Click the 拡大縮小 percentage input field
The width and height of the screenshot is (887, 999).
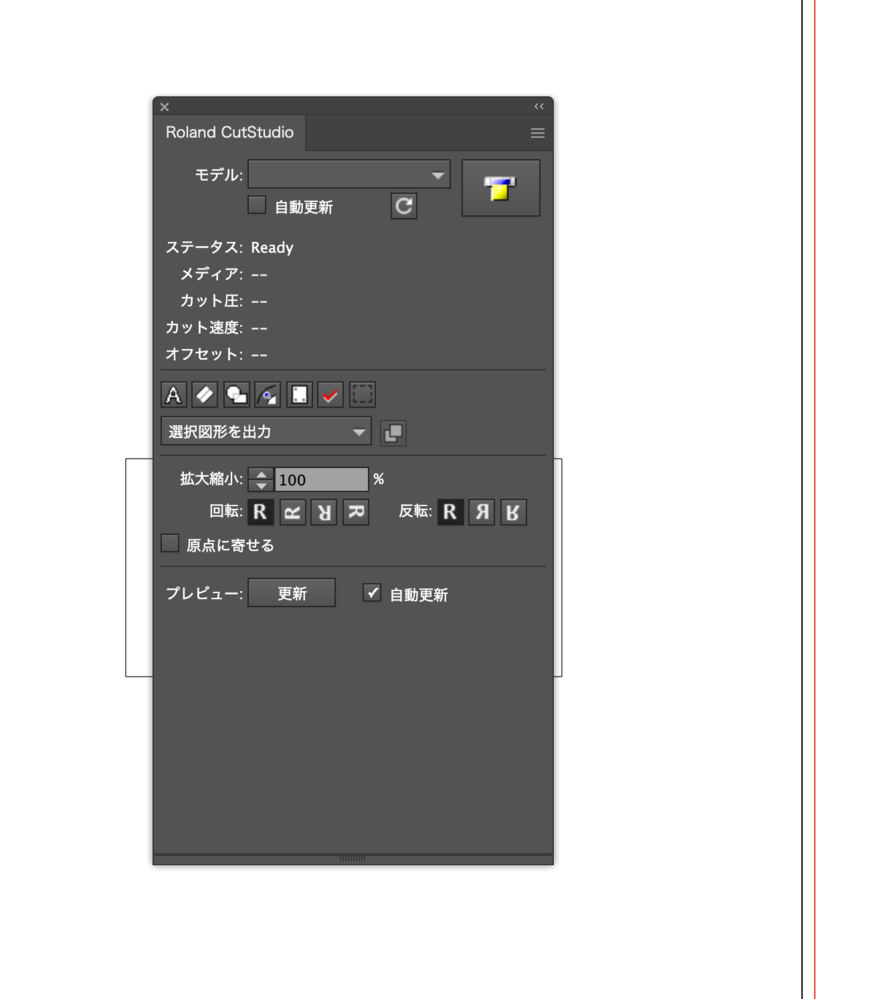(321, 480)
